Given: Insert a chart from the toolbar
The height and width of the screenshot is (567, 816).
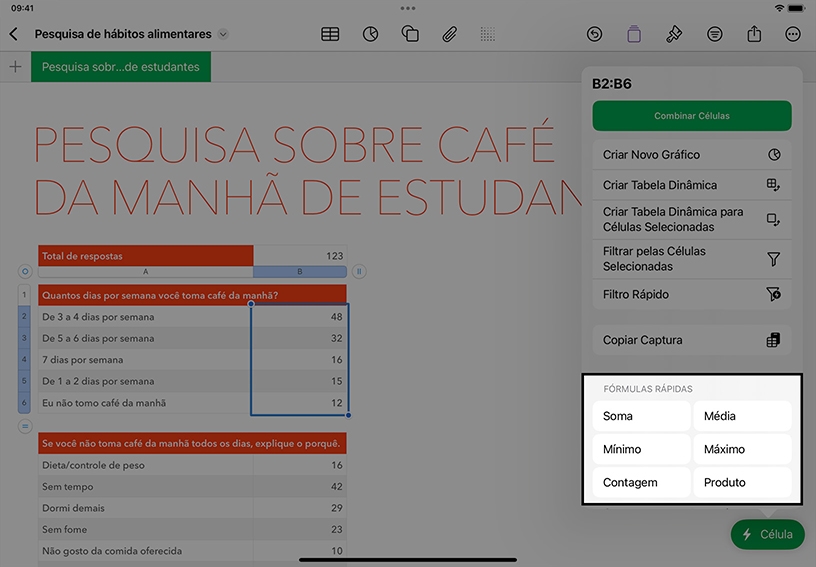Looking at the screenshot, I should 370,34.
